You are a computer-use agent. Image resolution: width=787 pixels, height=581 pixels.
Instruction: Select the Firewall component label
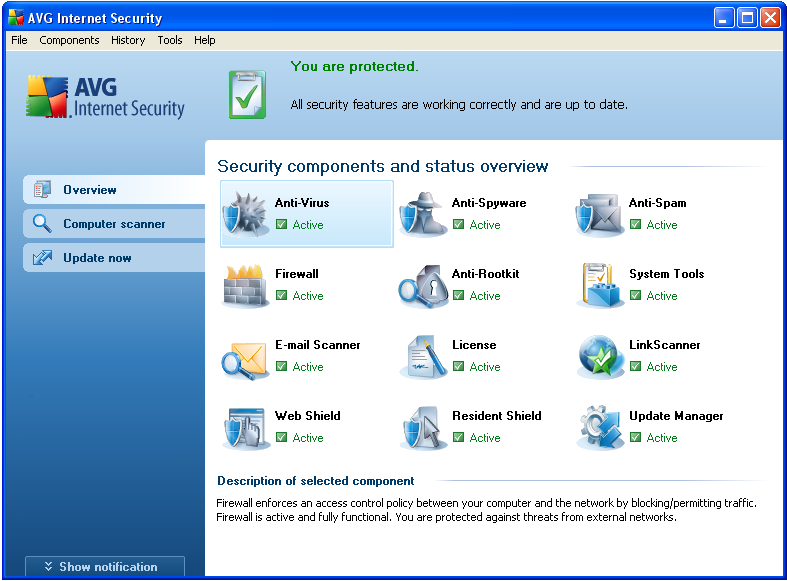[297, 273]
